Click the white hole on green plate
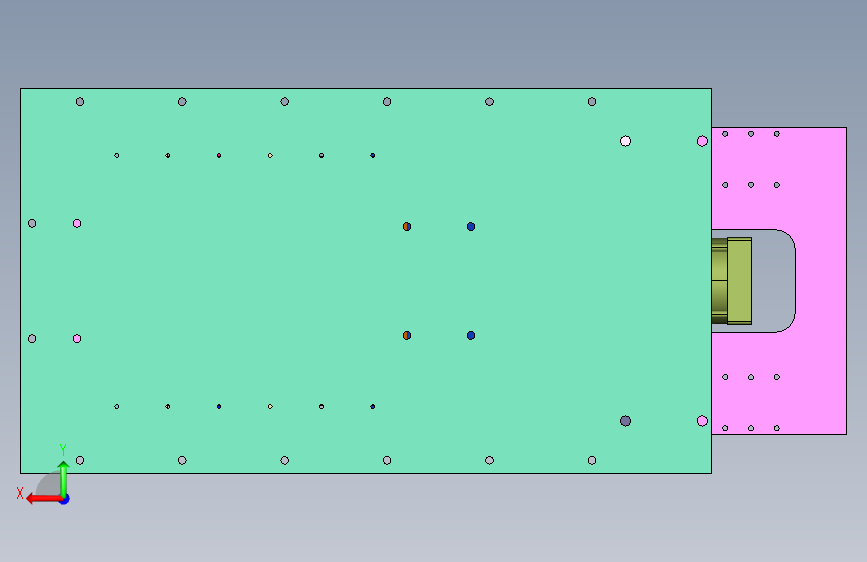 coord(625,141)
